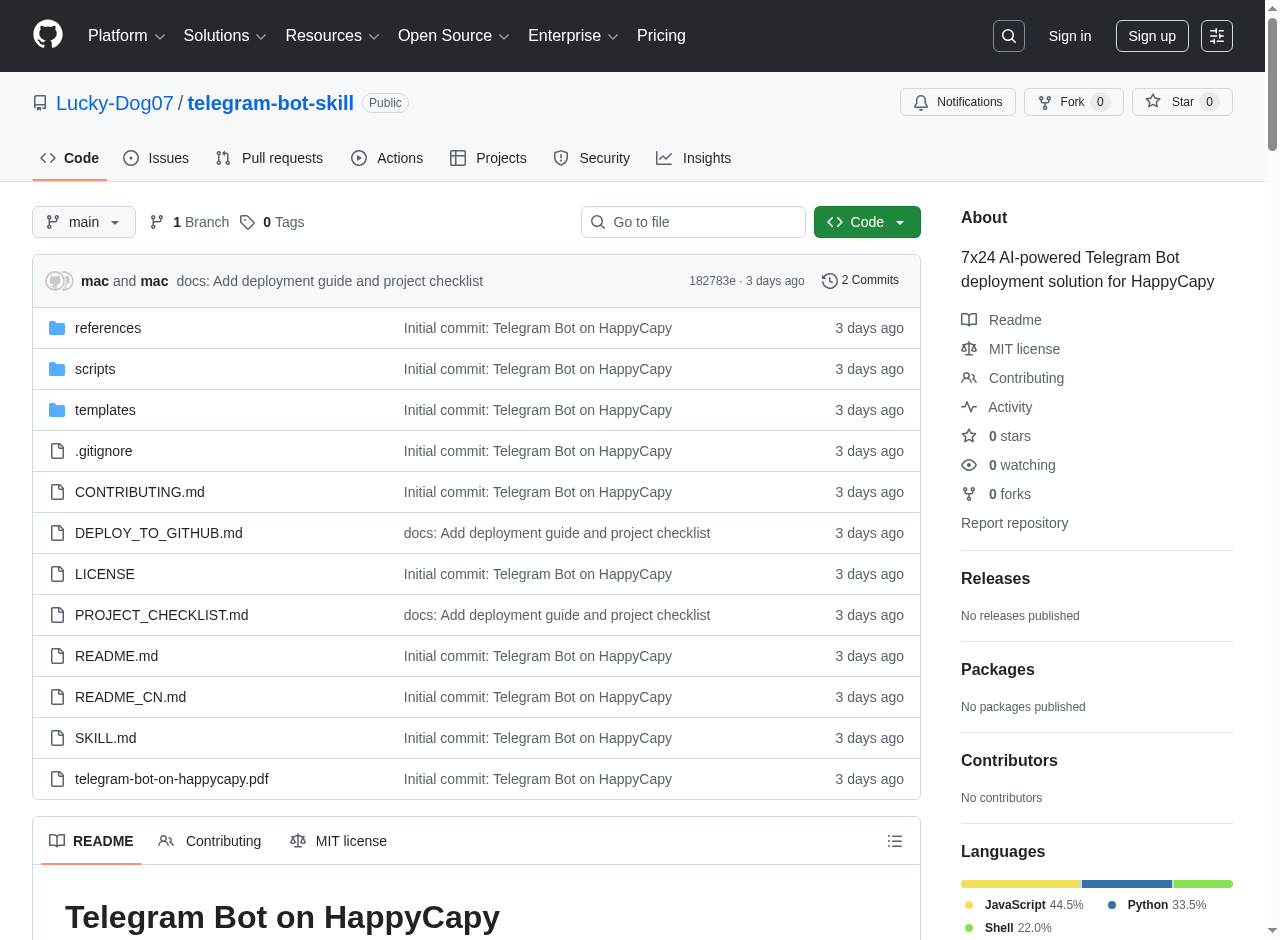
Task: Click the MIT license scales icon
Action: coord(969,348)
